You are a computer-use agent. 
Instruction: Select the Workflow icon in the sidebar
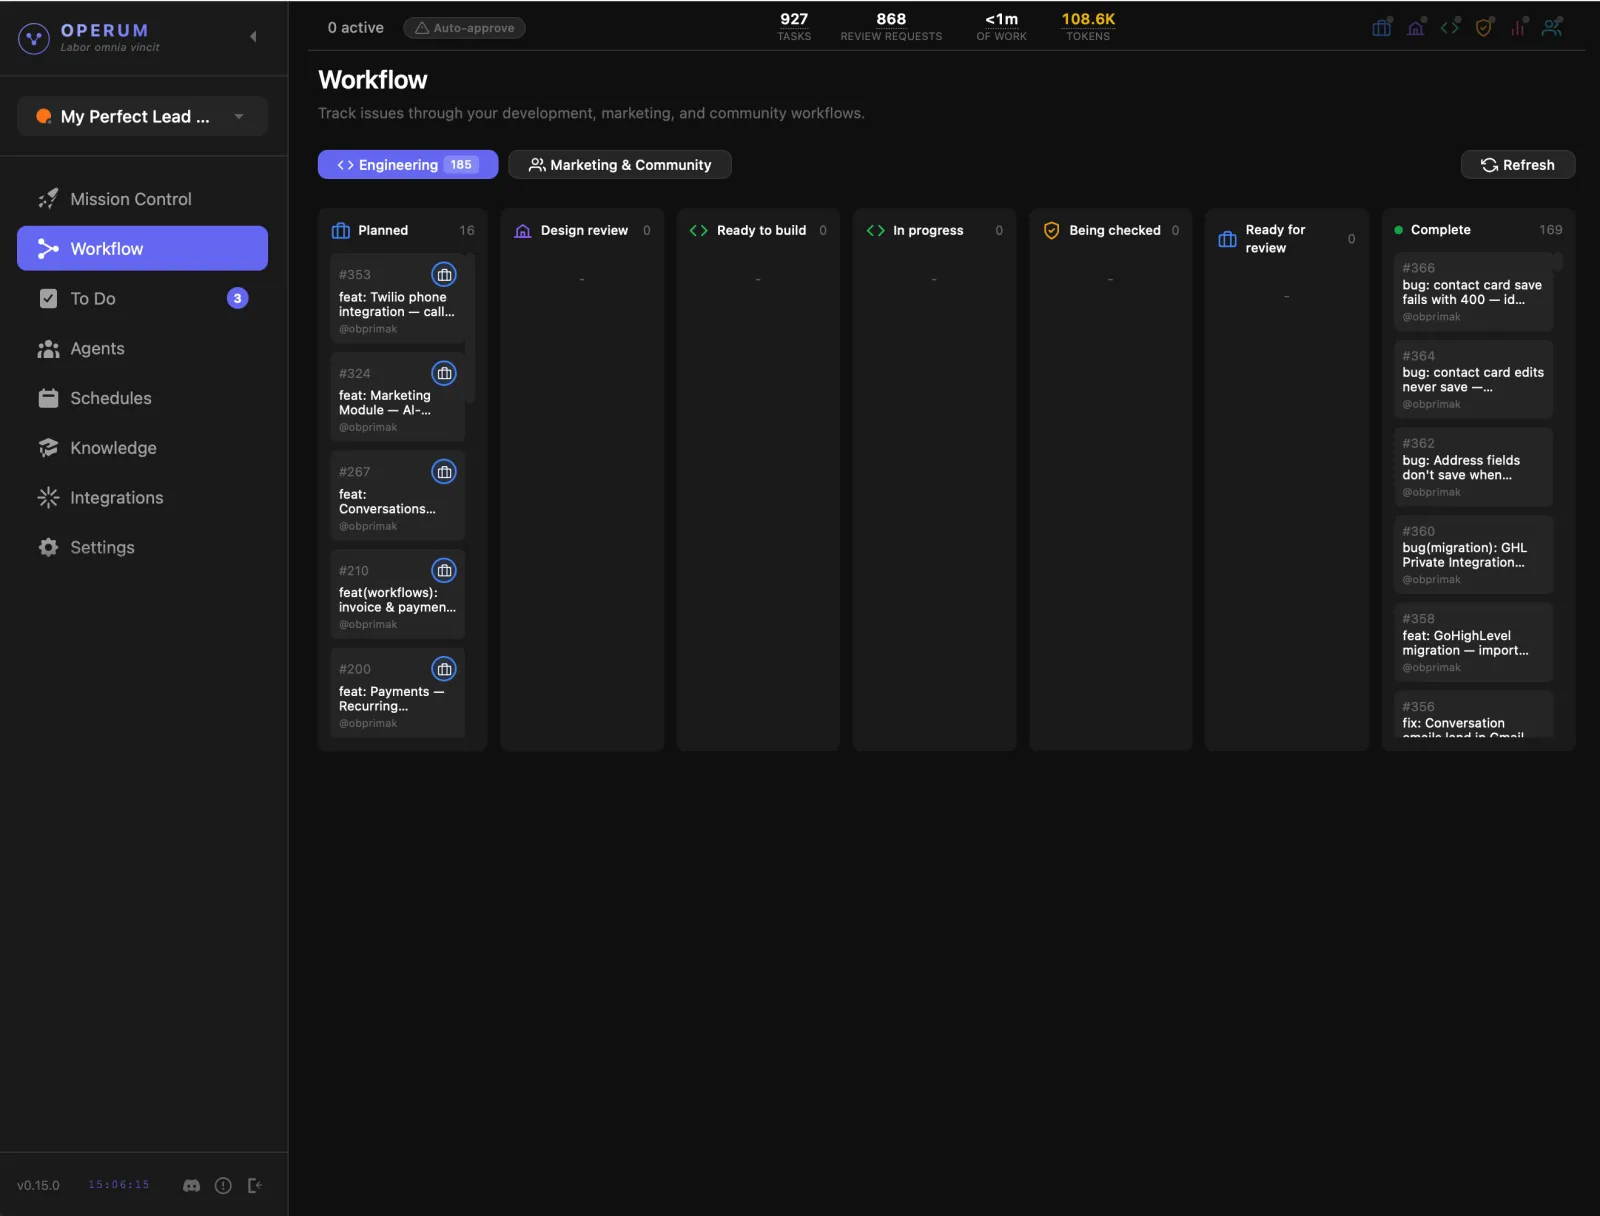click(x=47, y=248)
